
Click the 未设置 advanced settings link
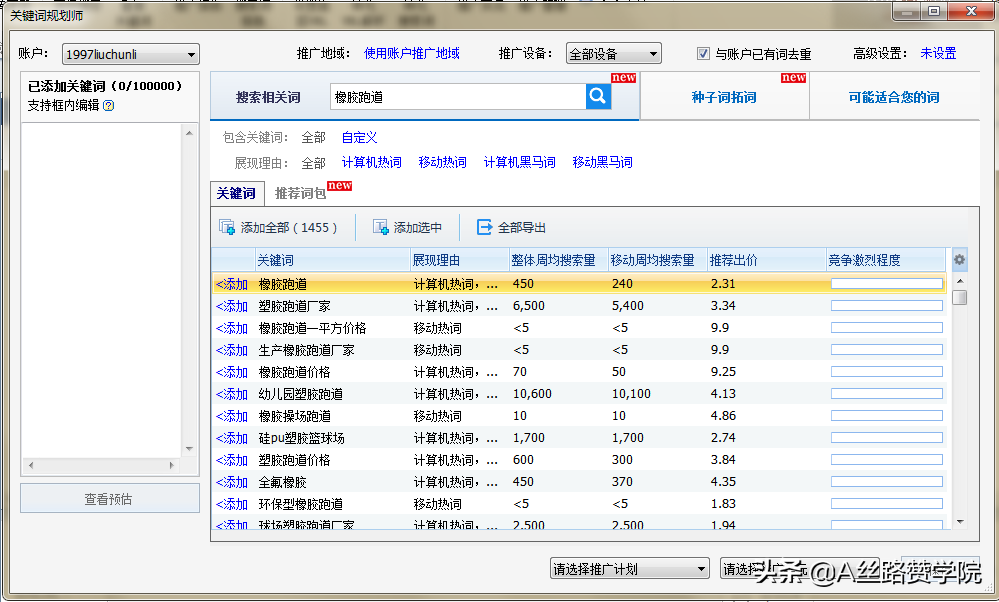pyautogui.click(x=938, y=54)
